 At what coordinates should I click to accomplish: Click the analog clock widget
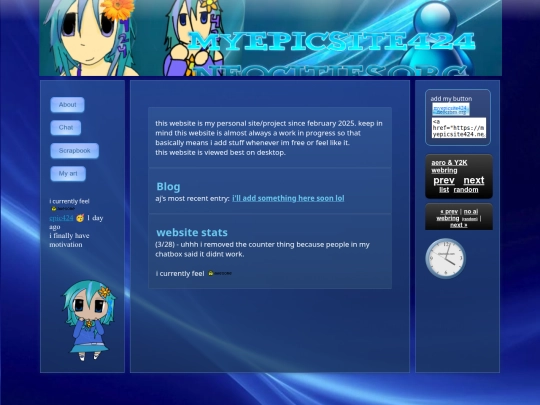(x=446, y=259)
